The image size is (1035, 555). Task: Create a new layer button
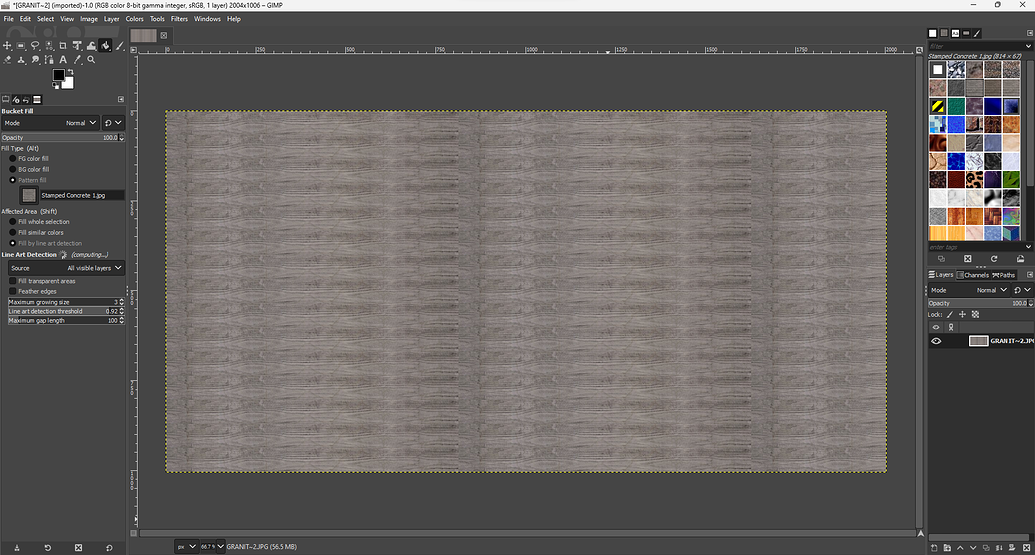pos(934,548)
